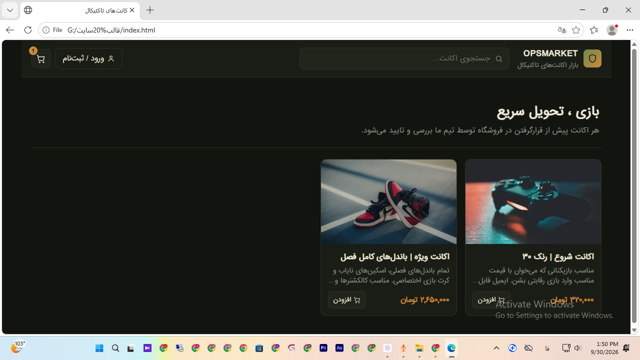
Task: Click title اکانت ویژه | باندل‌های کامل فصل
Action: [x=395, y=257]
